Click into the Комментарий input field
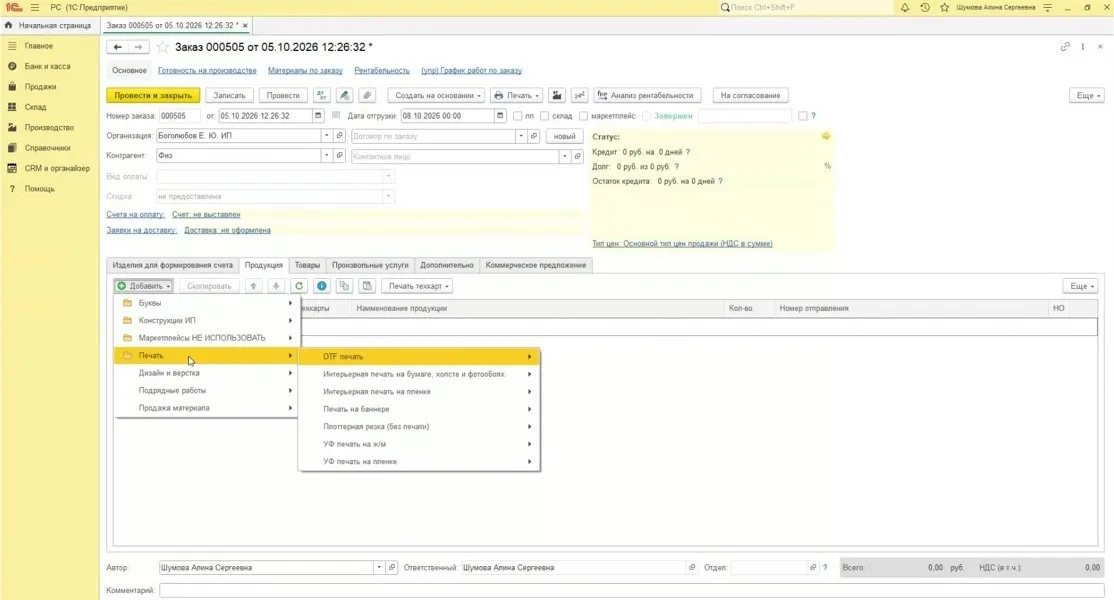 click(x=632, y=590)
